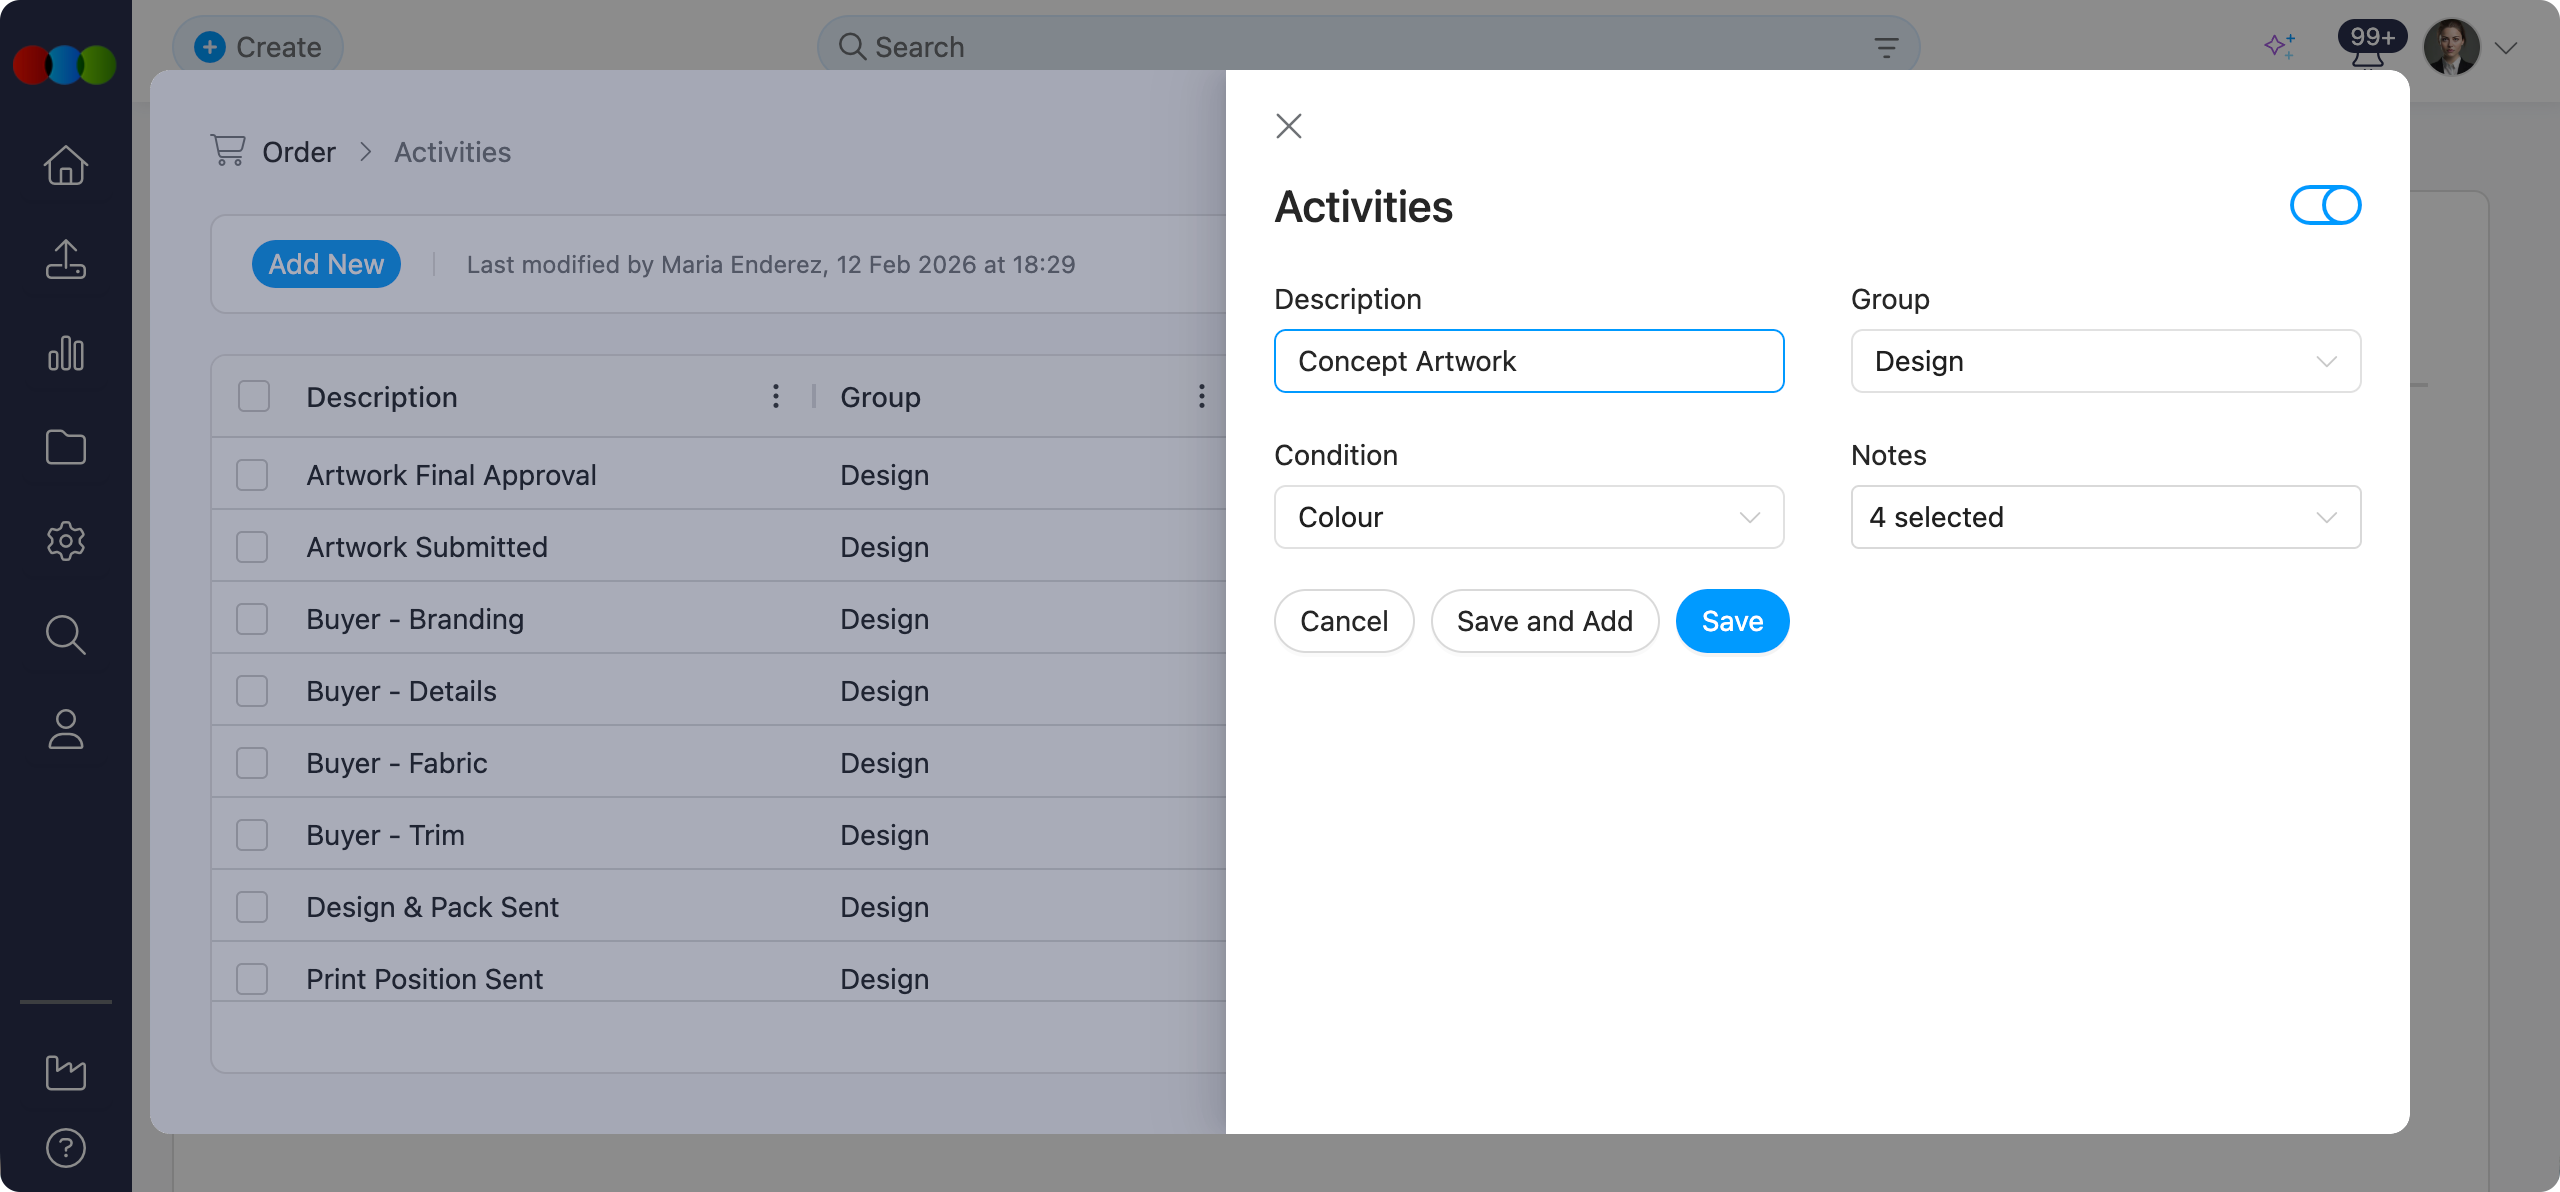Select all rows via header checkbox
This screenshot has height=1192, width=2560.
tap(252, 396)
